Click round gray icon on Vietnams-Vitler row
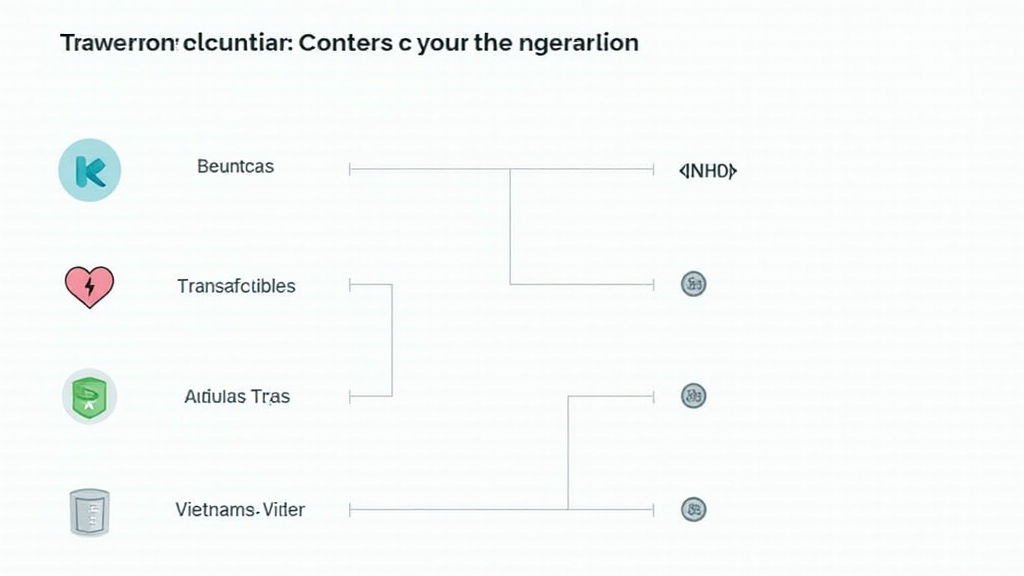This screenshot has width=1024, height=576. (x=693, y=509)
